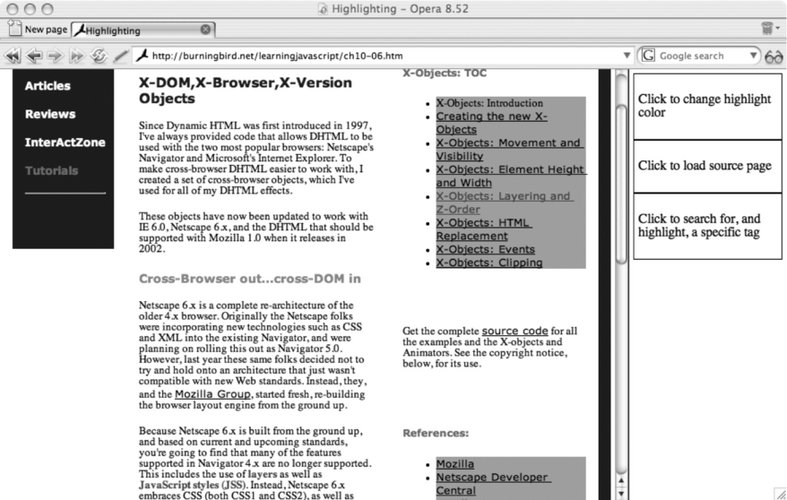Click the 'X-DOM,X-Browser,X-Version Objects' title
The width and height of the screenshot is (787, 500).
[245, 90]
